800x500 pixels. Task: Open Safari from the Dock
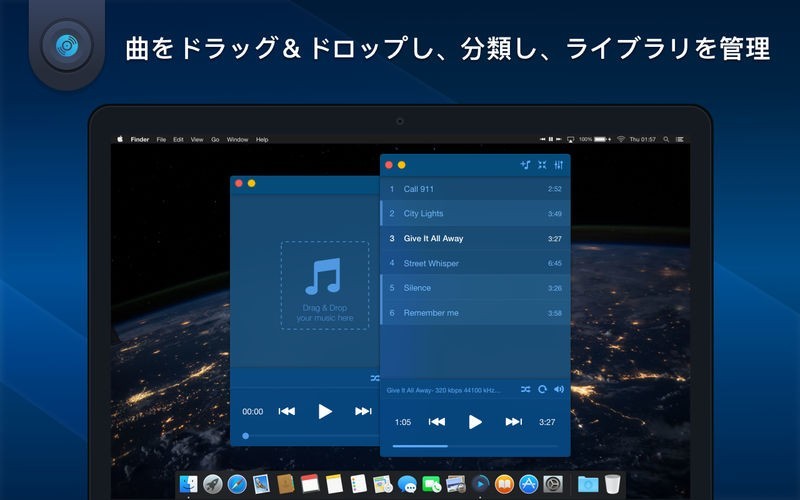pyautogui.click(x=237, y=484)
